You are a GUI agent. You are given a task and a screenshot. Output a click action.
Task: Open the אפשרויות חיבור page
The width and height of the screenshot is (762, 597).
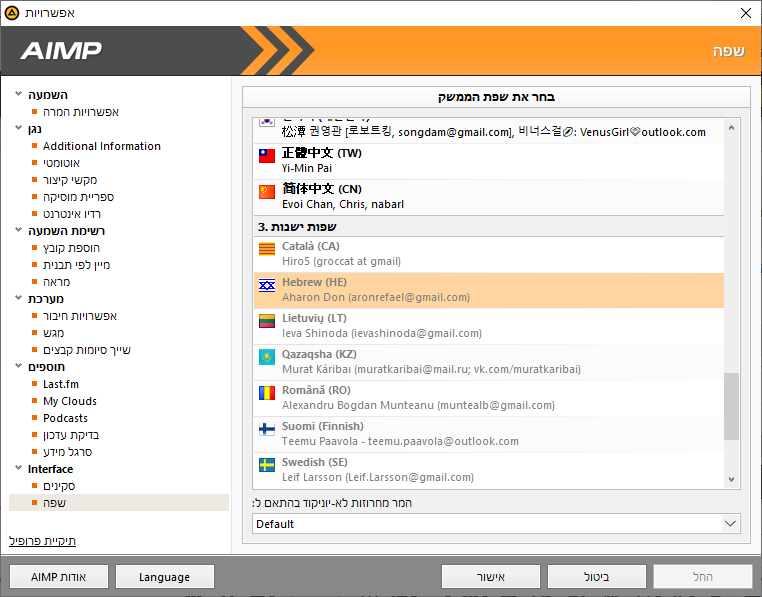point(80,316)
